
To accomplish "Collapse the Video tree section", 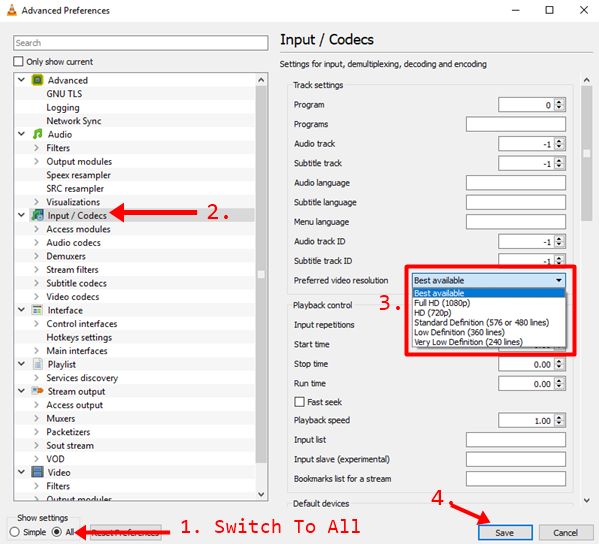I will tap(21, 472).
